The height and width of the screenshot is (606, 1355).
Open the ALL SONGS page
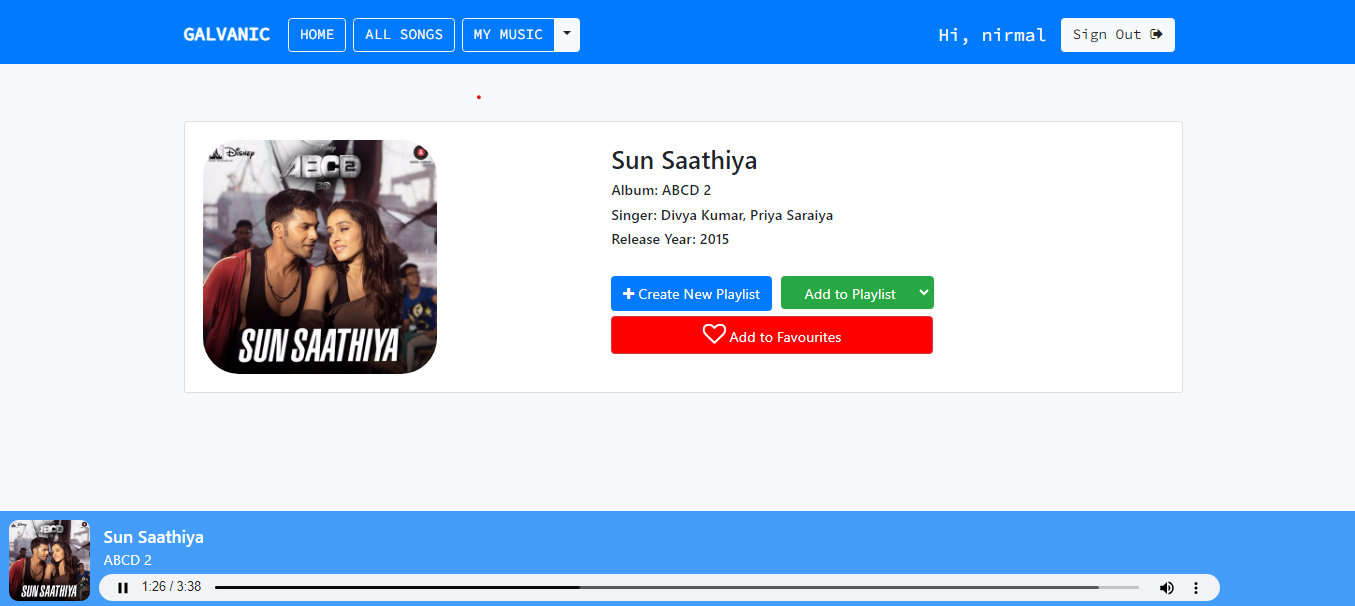tap(404, 35)
